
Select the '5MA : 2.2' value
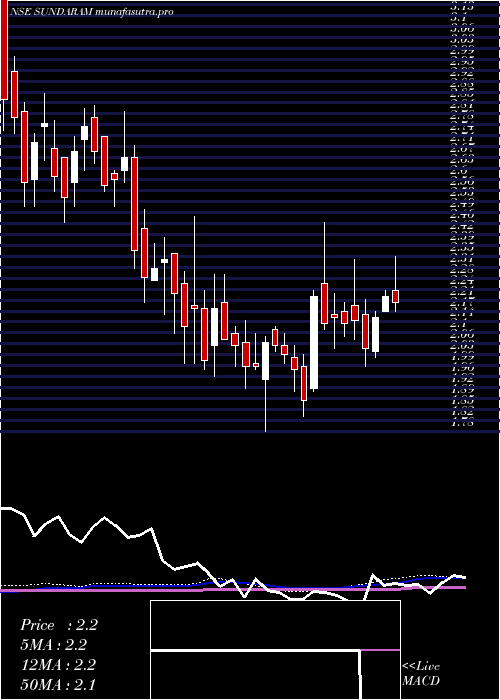(x=54, y=645)
